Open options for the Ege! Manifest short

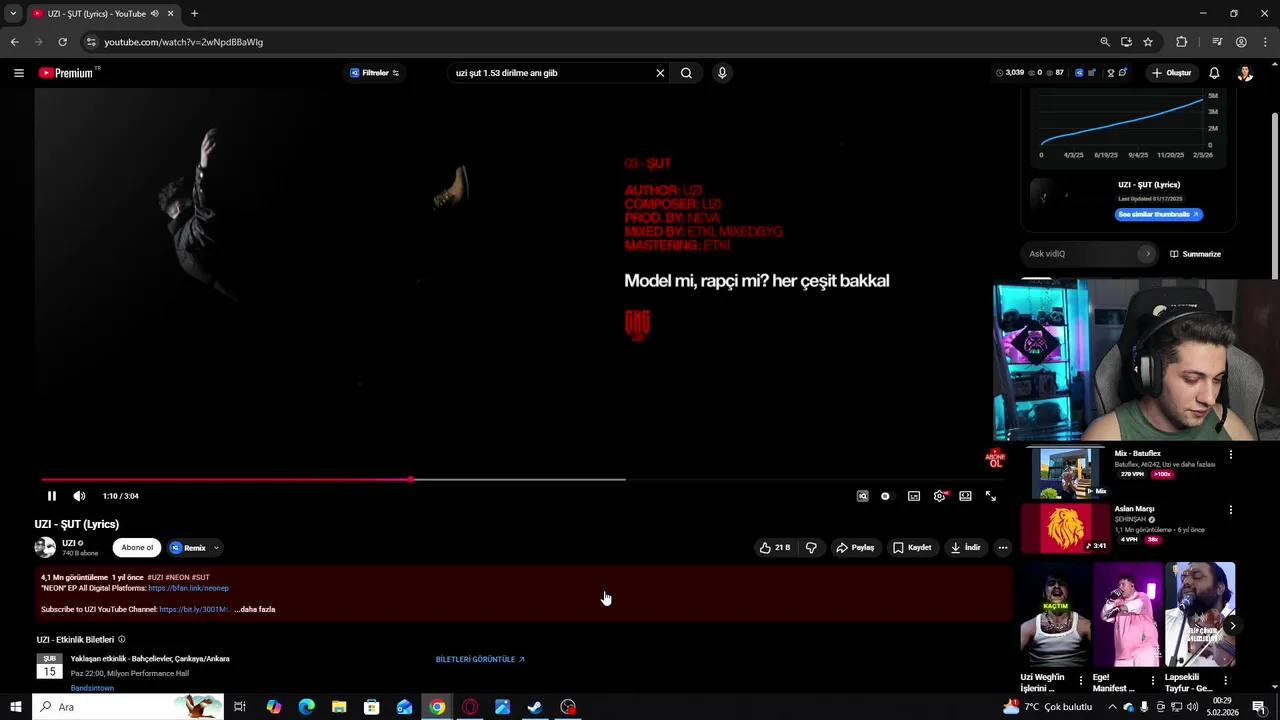coord(1153,681)
